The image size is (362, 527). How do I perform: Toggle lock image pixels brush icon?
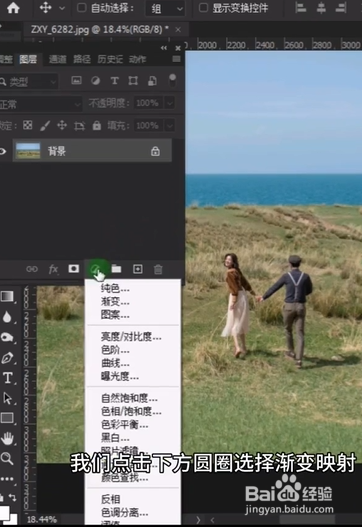click(45, 126)
